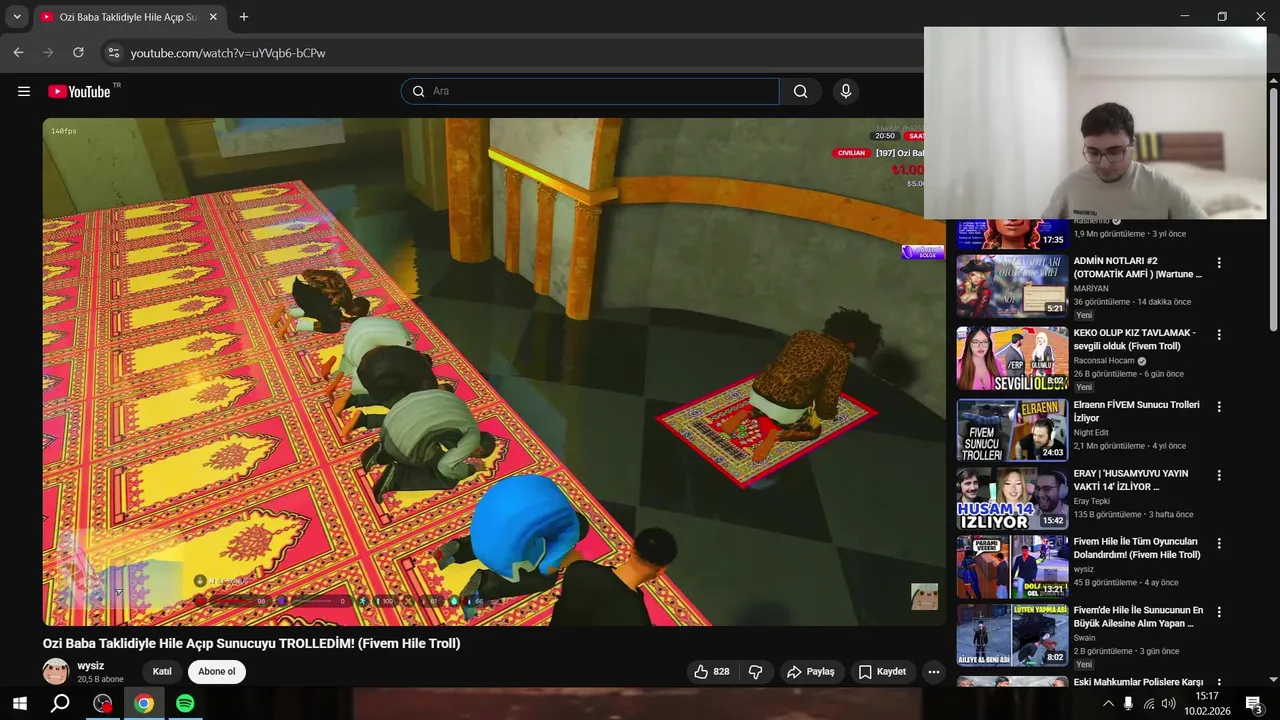Open the tray microphone icon
Image resolution: width=1280 pixels, height=720 pixels.
click(1128, 704)
